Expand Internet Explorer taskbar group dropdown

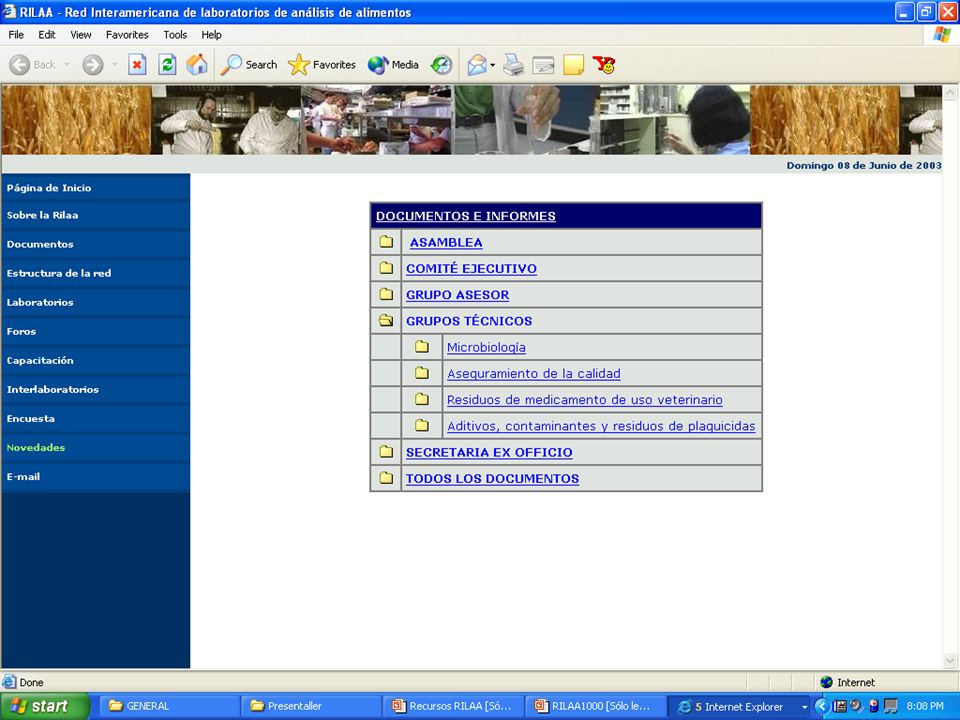[x=804, y=707]
